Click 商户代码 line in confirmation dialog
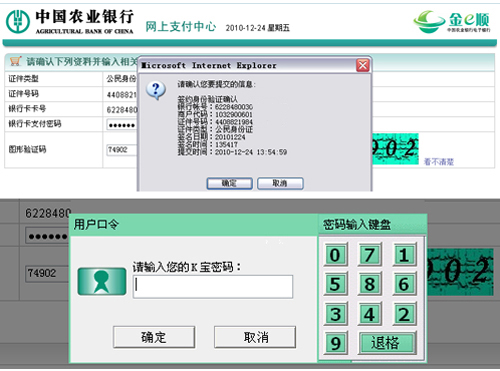Viewport: 500px width, 371px height. pos(215,114)
